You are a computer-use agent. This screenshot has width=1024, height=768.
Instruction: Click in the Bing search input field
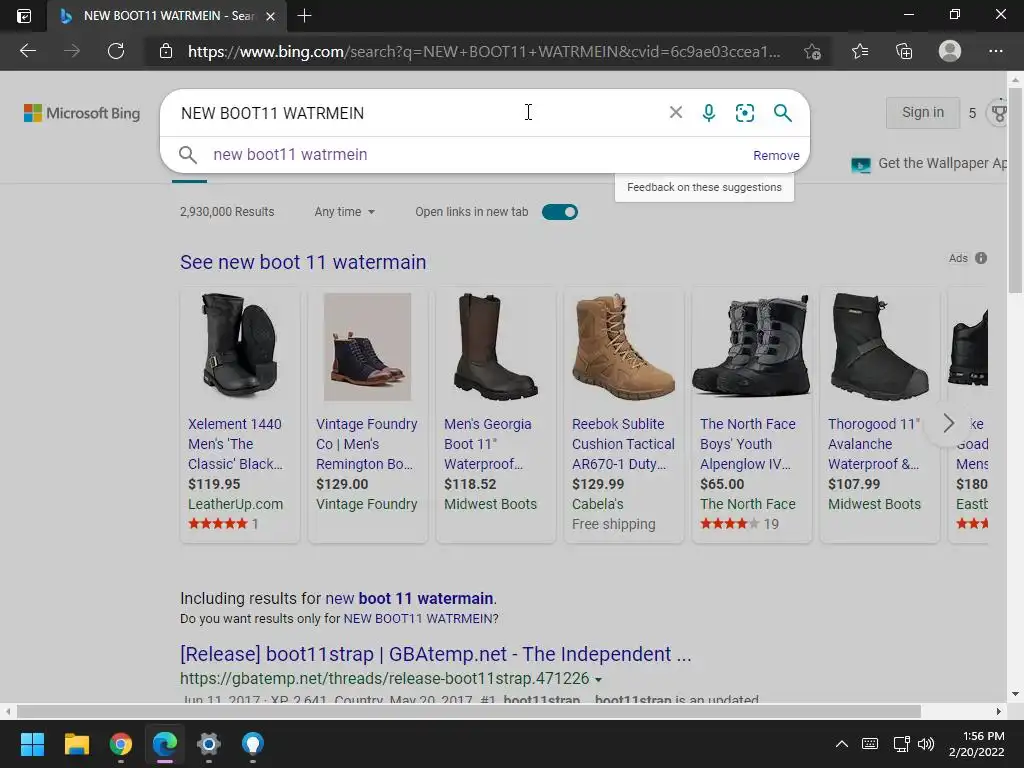(418, 113)
